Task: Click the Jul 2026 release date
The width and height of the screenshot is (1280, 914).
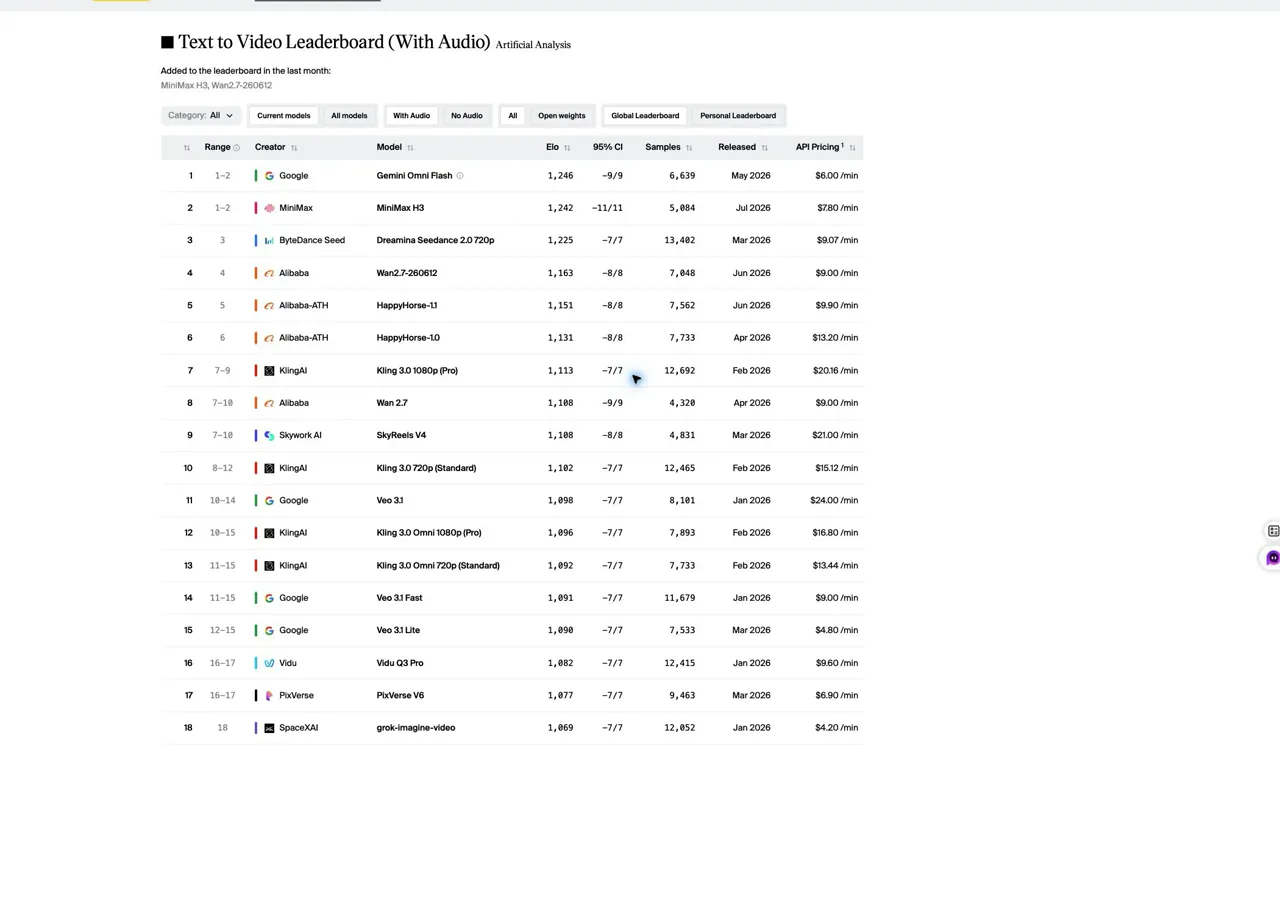Action: tap(752, 208)
